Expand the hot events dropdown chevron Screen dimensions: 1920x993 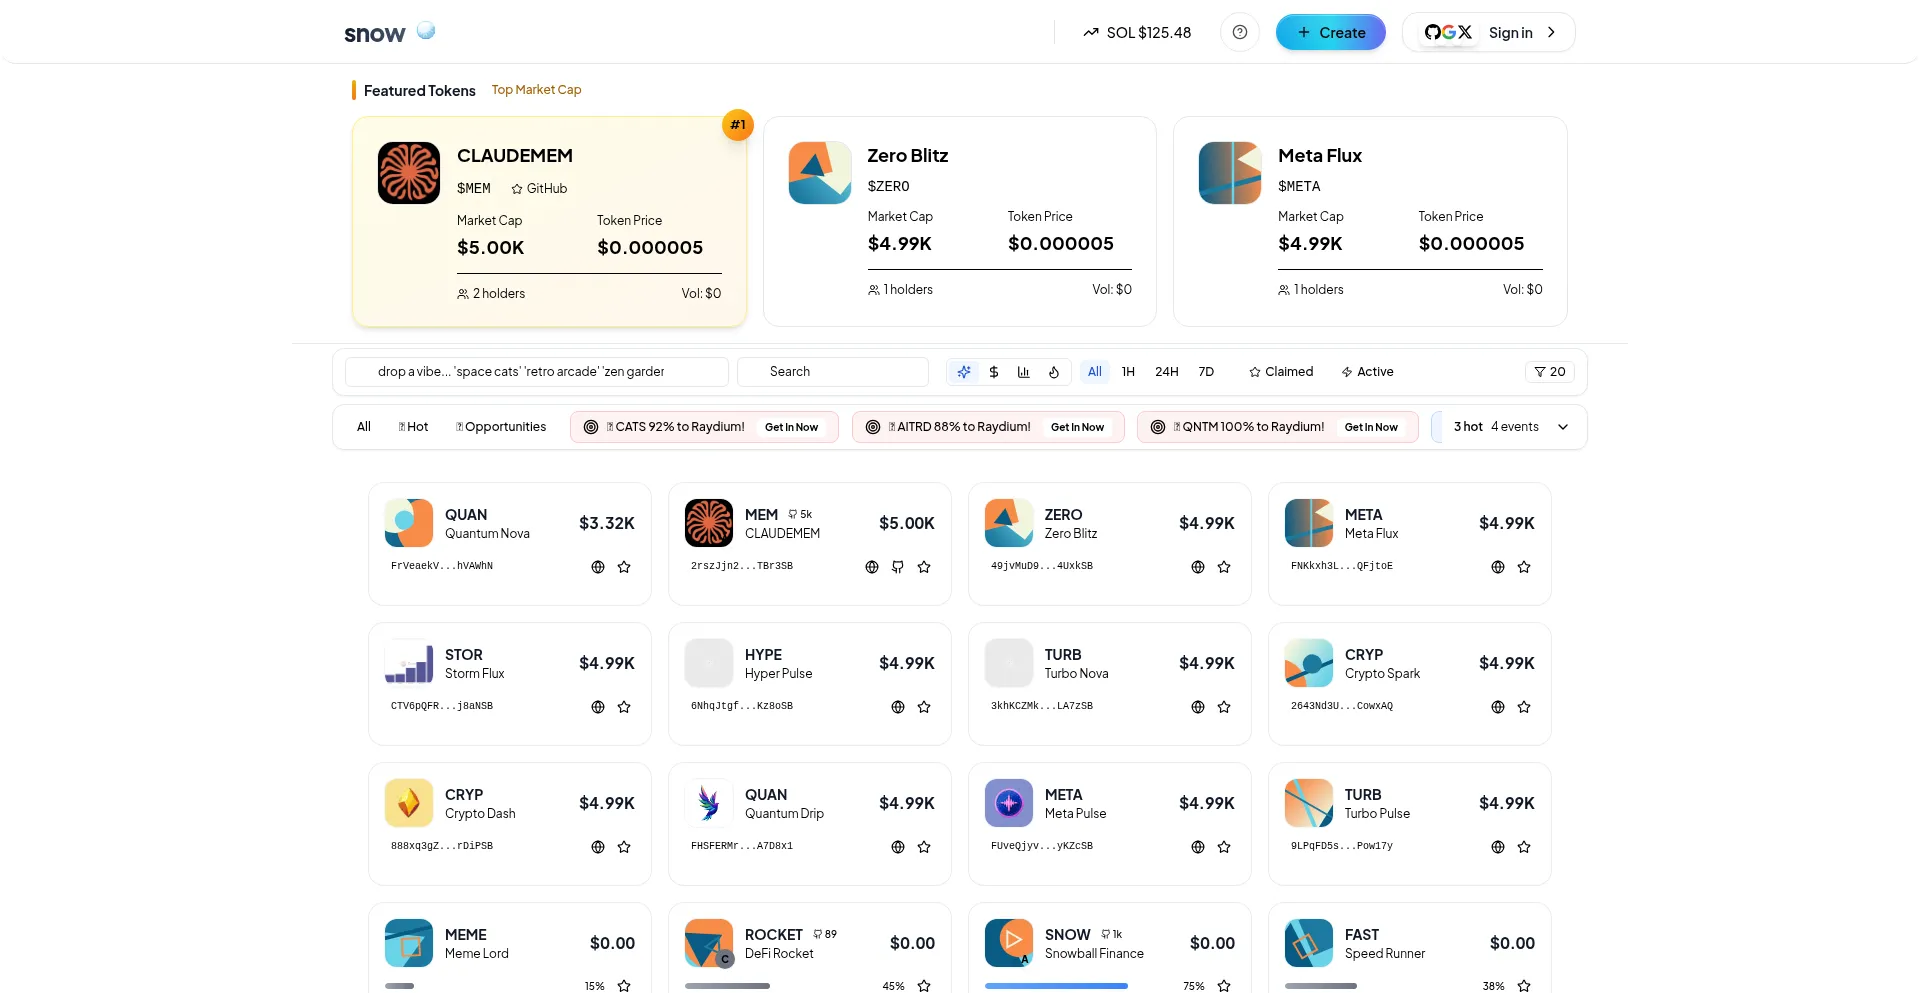pos(1563,427)
